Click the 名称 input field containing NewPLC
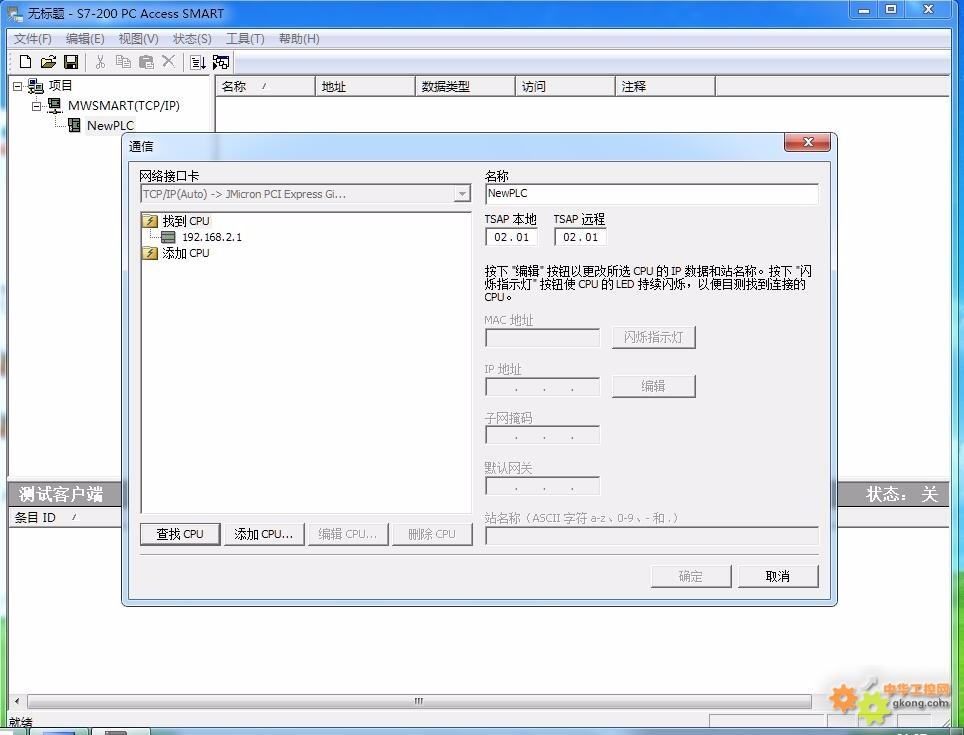The image size is (964, 735). tap(652, 194)
